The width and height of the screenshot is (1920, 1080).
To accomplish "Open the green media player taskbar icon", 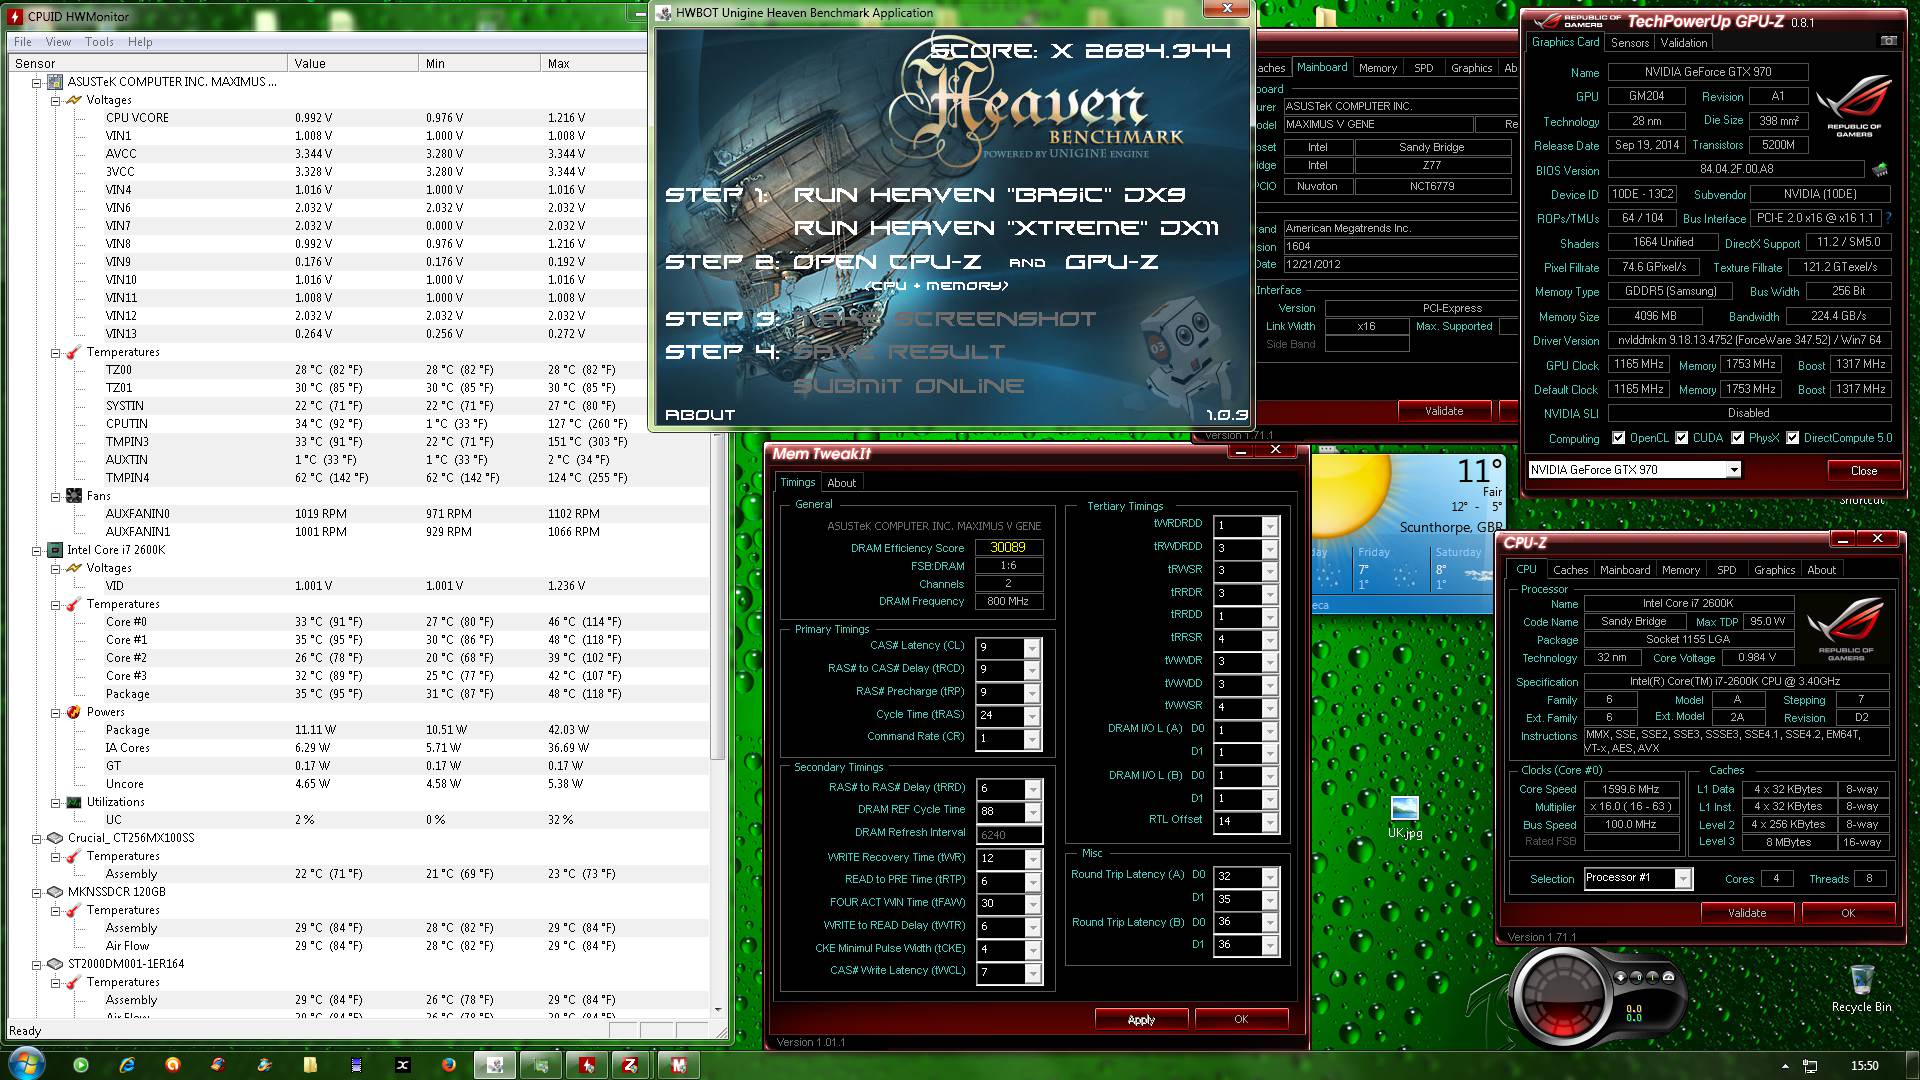I will coord(81,1065).
